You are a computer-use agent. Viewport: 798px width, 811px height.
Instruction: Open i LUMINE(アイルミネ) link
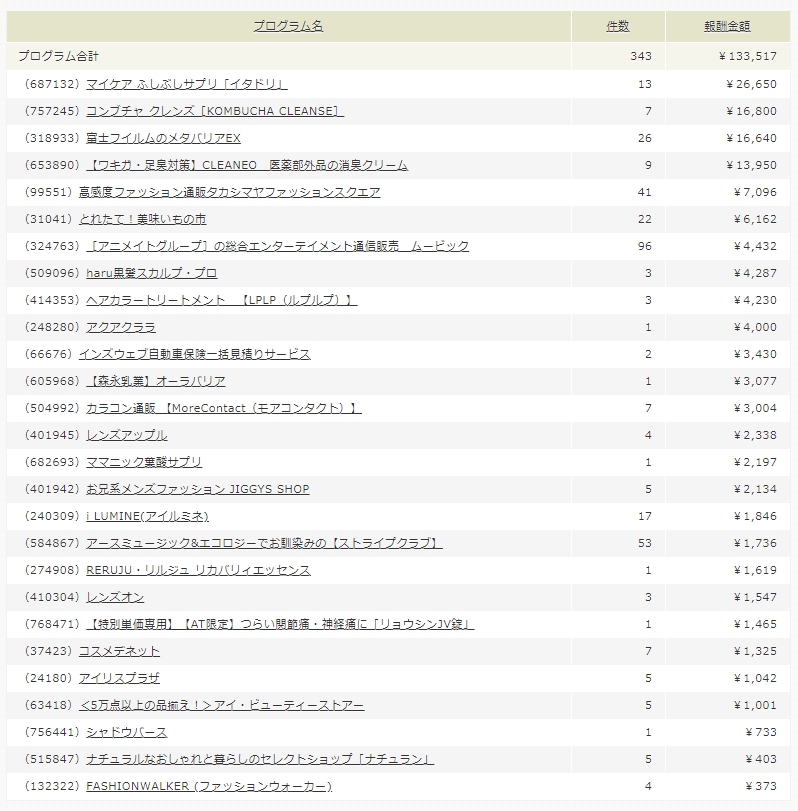coord(147,516)
